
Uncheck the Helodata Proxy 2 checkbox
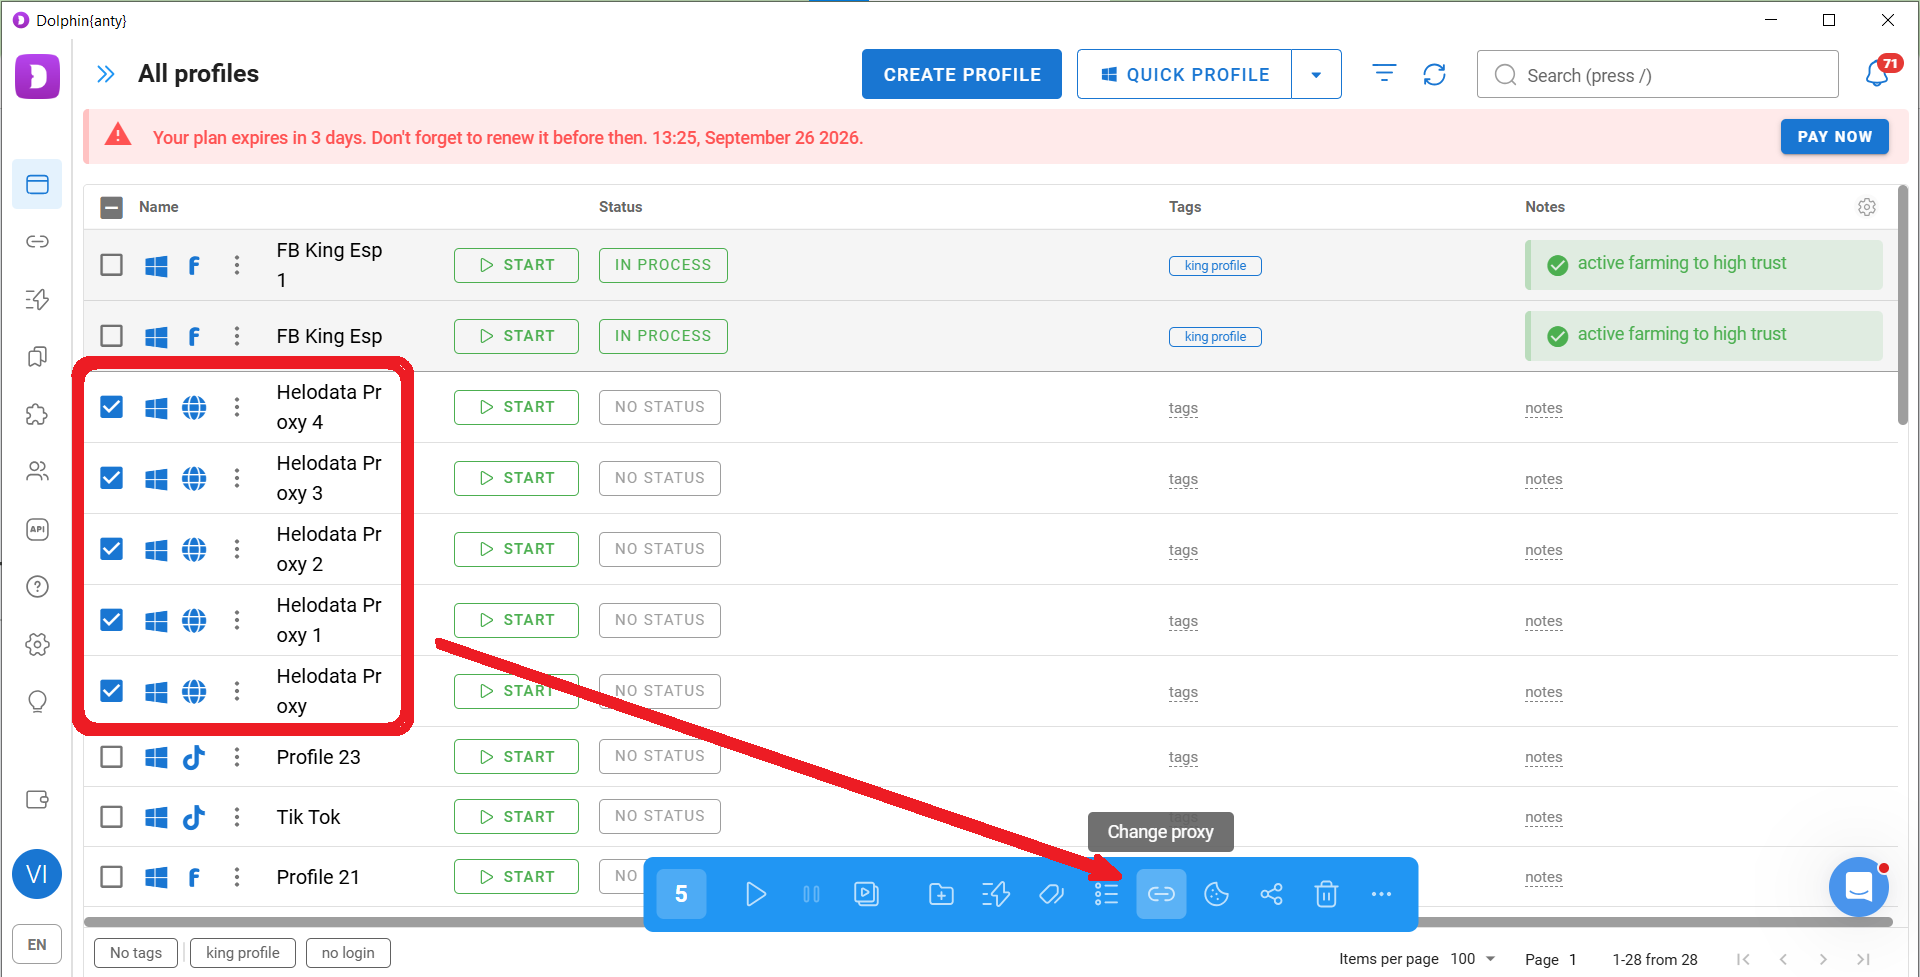(112, 549)
